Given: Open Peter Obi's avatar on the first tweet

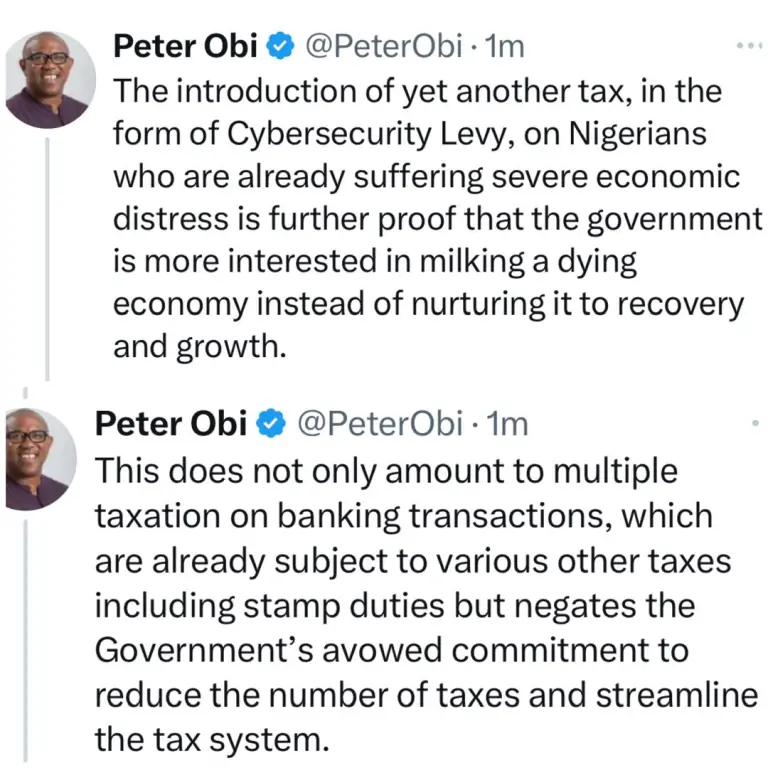Looking at the screenshot, I should (51, 79).
